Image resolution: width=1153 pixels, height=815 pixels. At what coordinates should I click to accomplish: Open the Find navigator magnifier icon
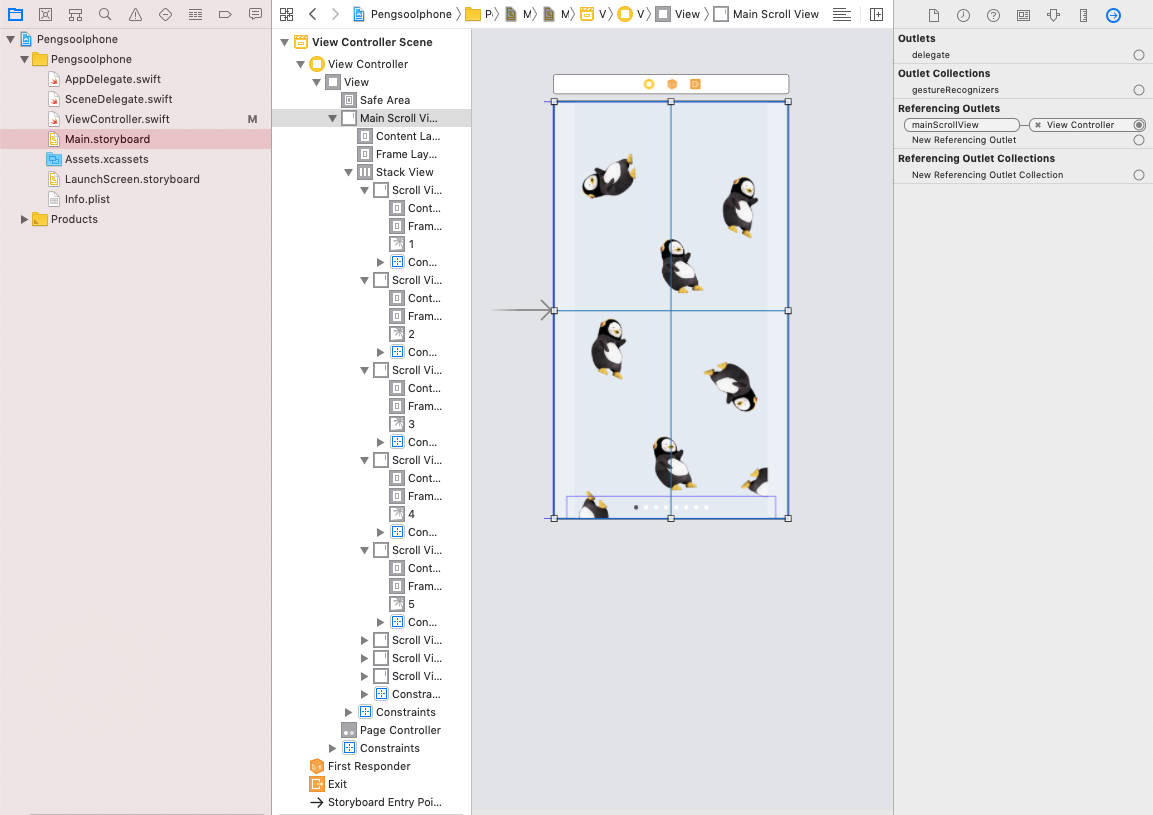105,14
